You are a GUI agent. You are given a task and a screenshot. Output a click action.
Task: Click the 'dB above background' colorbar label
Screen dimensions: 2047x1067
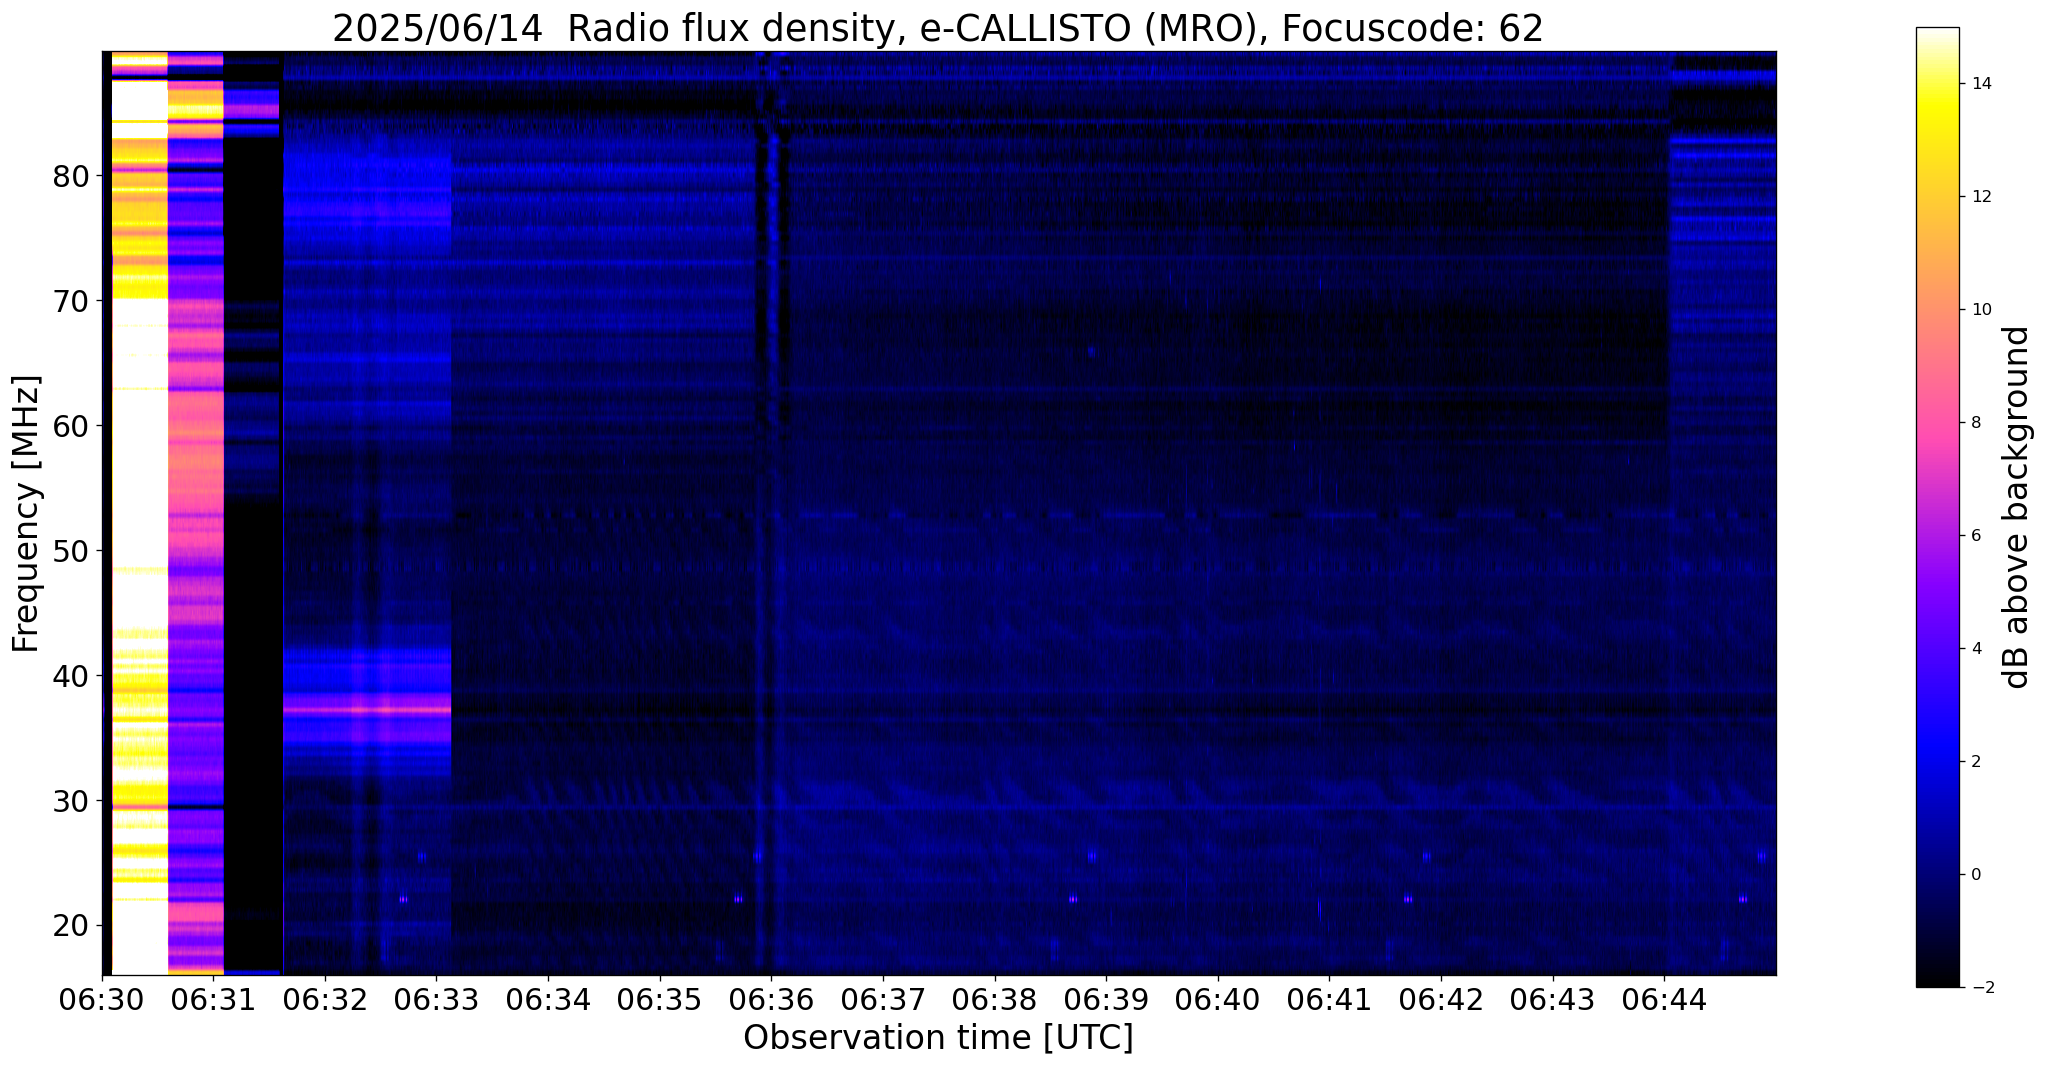coord(2017,507)
